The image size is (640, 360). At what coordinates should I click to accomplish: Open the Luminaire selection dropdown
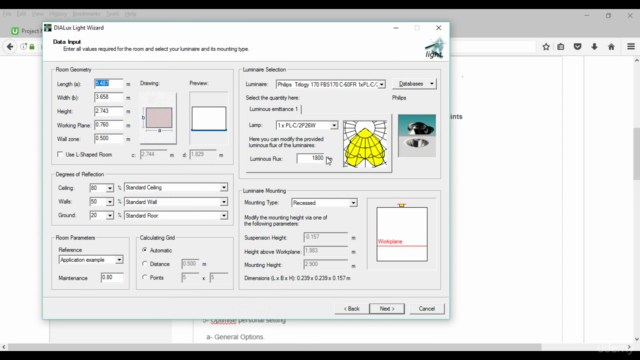(x=381, y=84)
